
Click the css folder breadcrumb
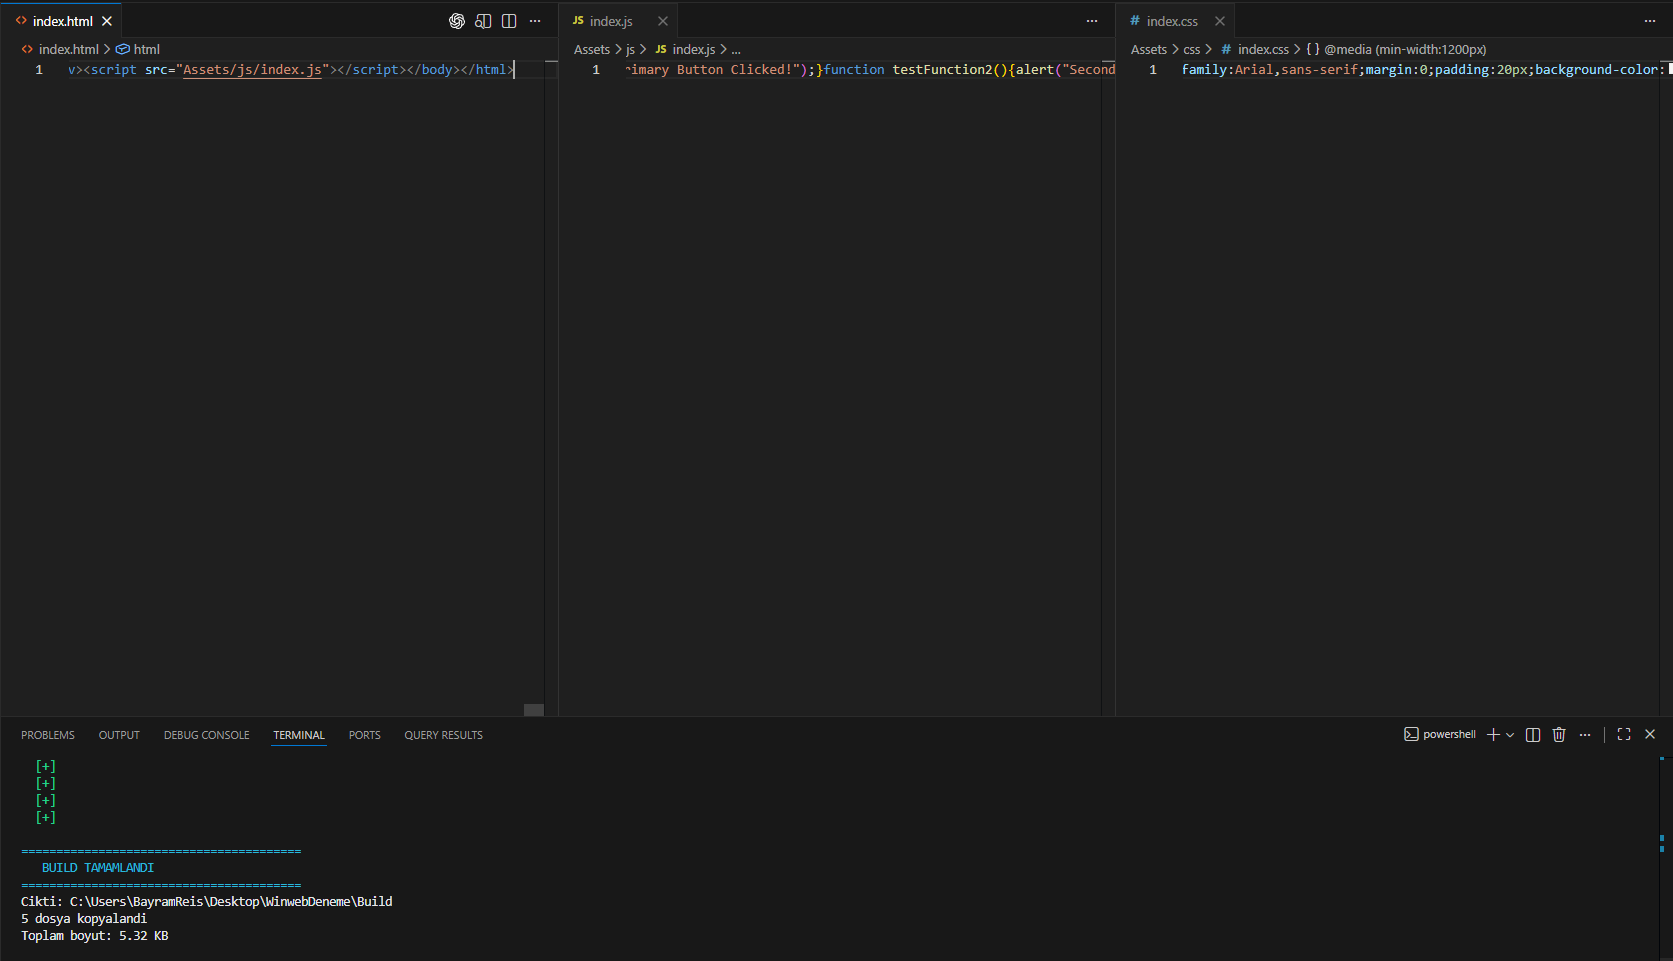pyautogui.click(x=1192, y=49)
